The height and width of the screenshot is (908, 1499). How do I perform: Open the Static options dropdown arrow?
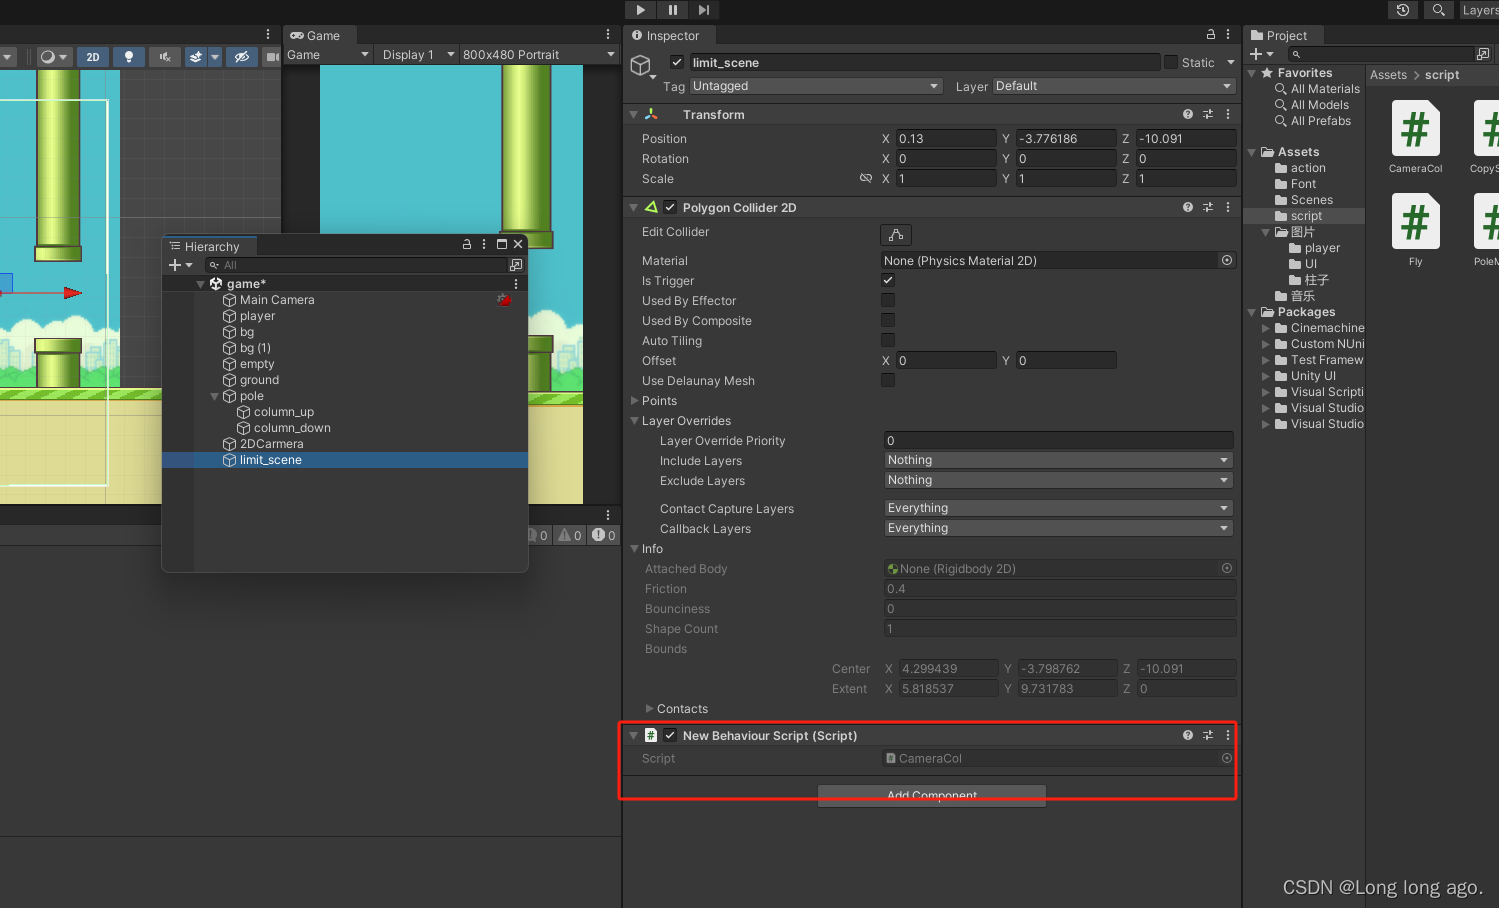pyautogui.click(x=1231, y=62)
